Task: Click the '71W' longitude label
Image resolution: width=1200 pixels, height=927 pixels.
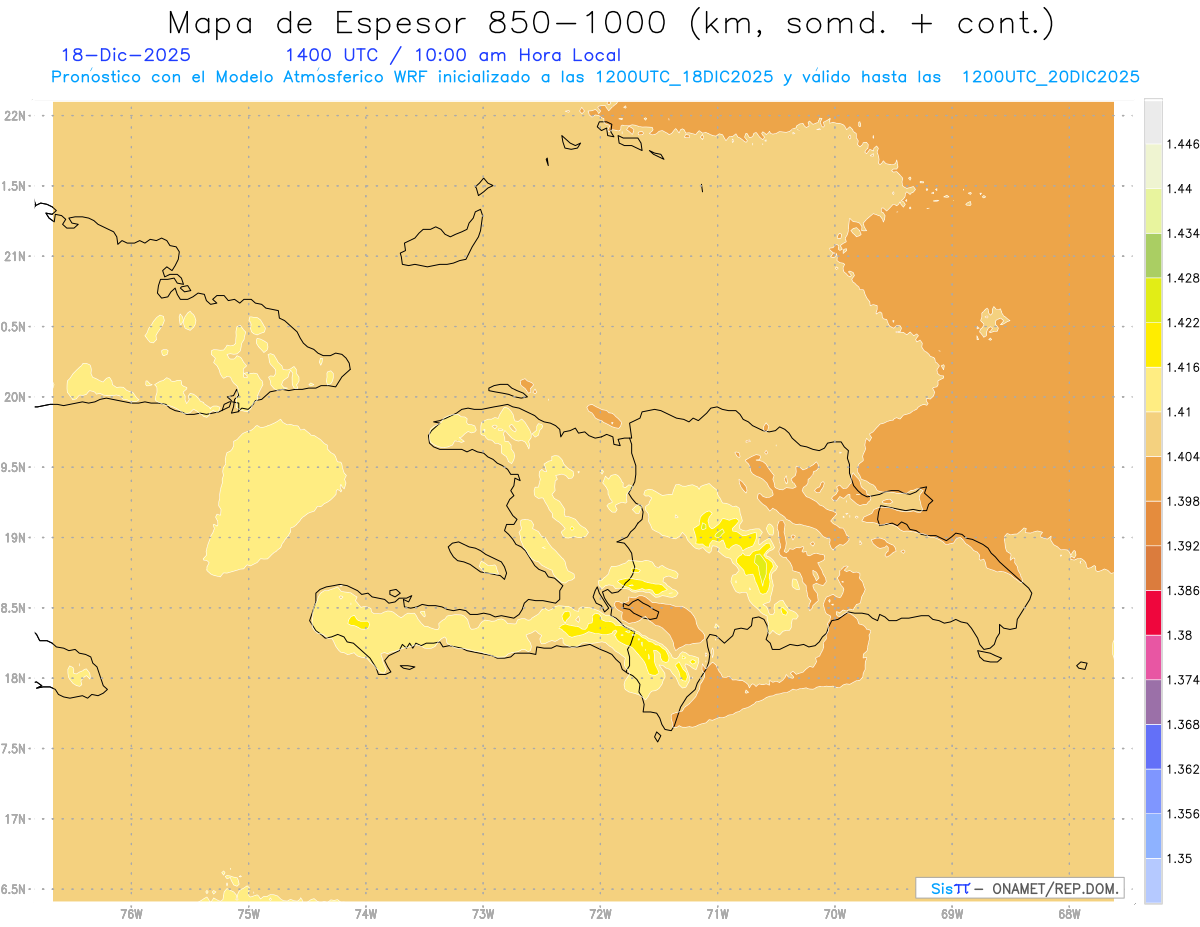Action: 717,914
